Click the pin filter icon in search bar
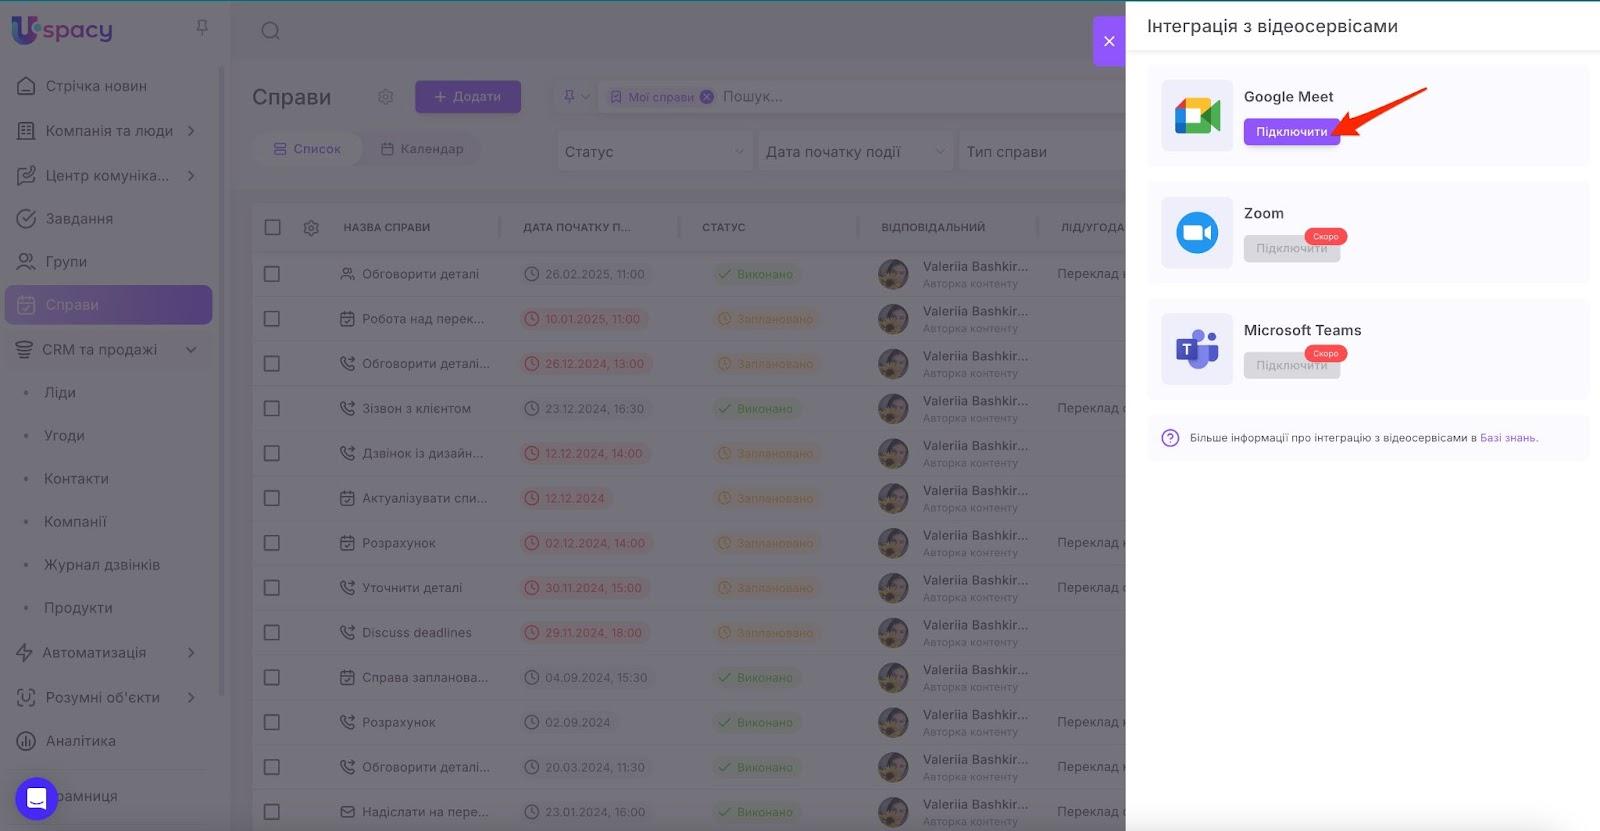Screen dimensions: 1600x831 pyautogui.click(x=569, y=97)
